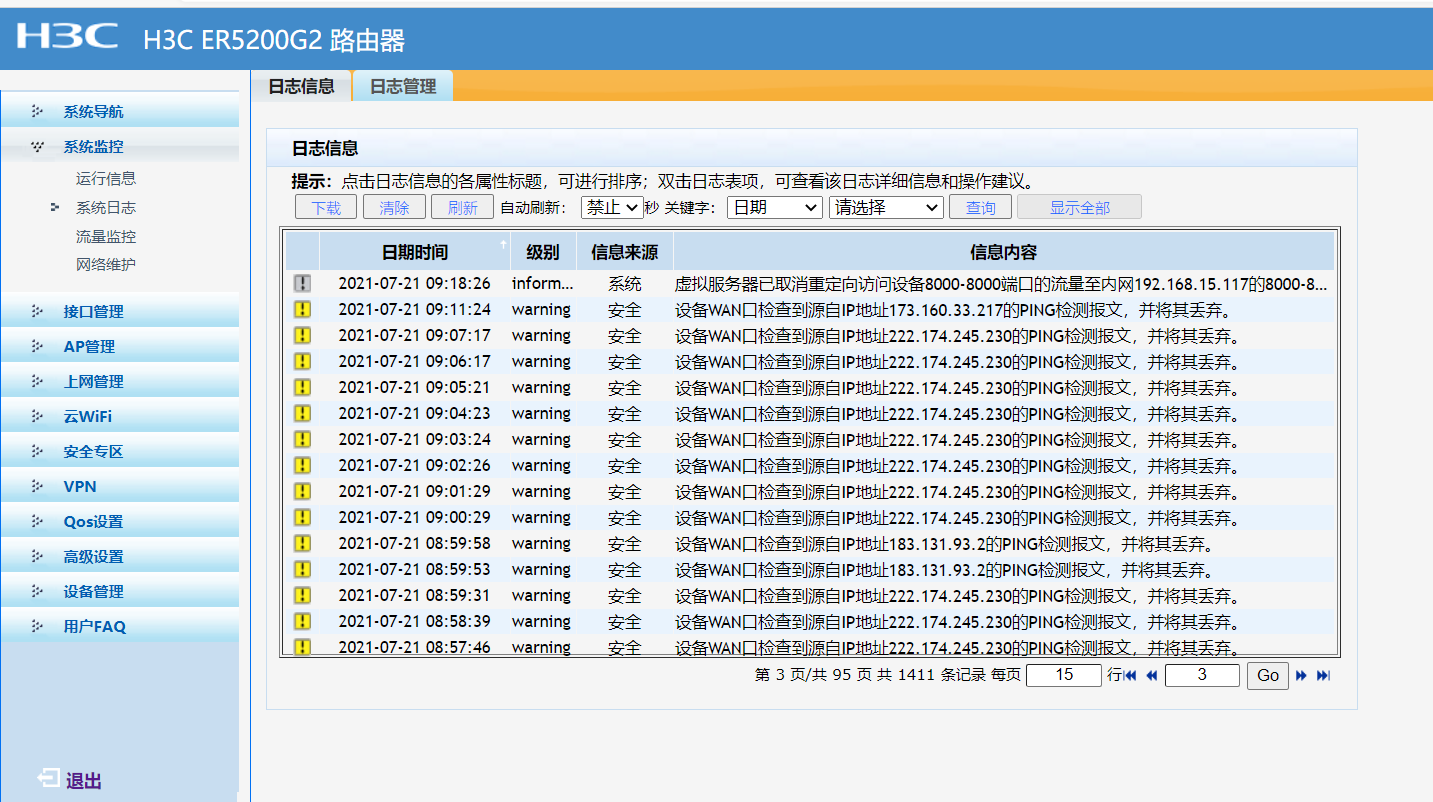Open the 关键字 dropdown set to 日期
Image resolution: width=1433 pixels, height=802 pixels.
(774, 208)
